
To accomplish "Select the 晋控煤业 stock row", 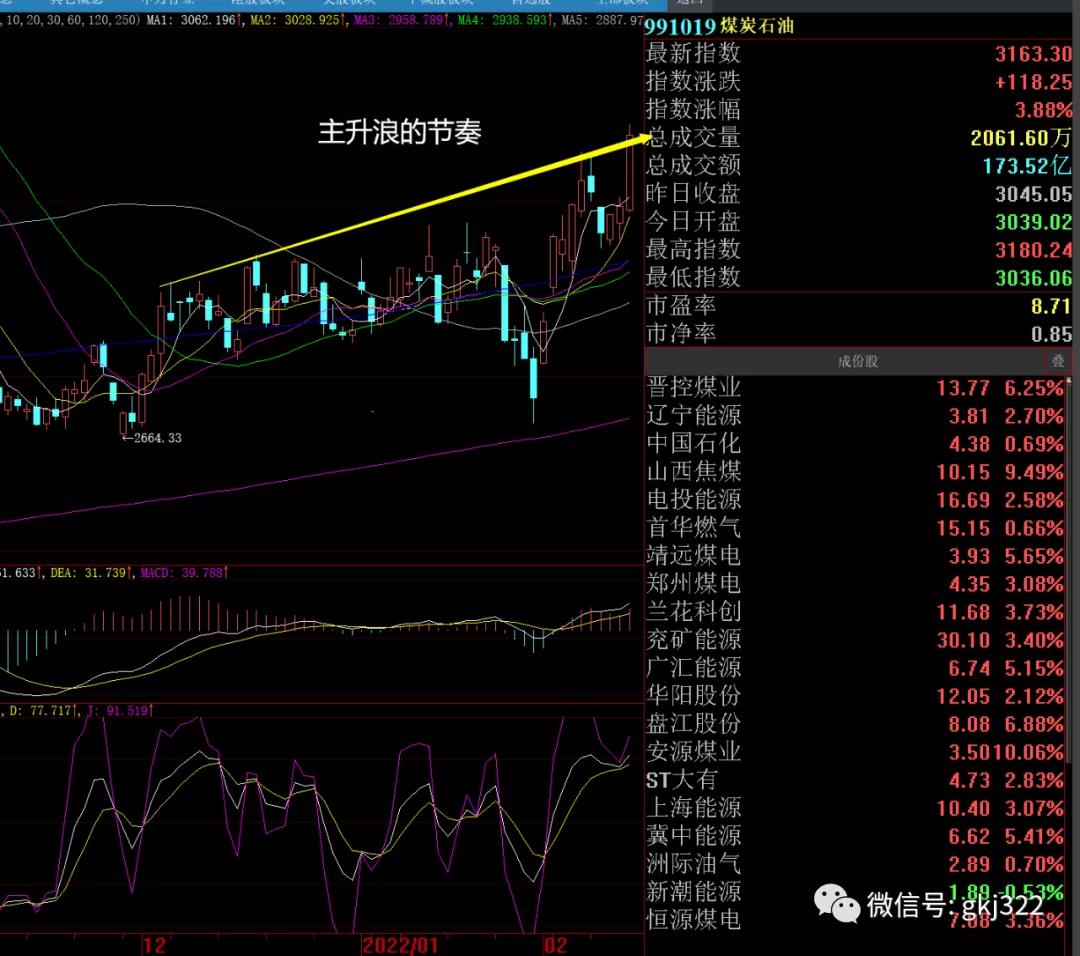I will coord(855,388).
